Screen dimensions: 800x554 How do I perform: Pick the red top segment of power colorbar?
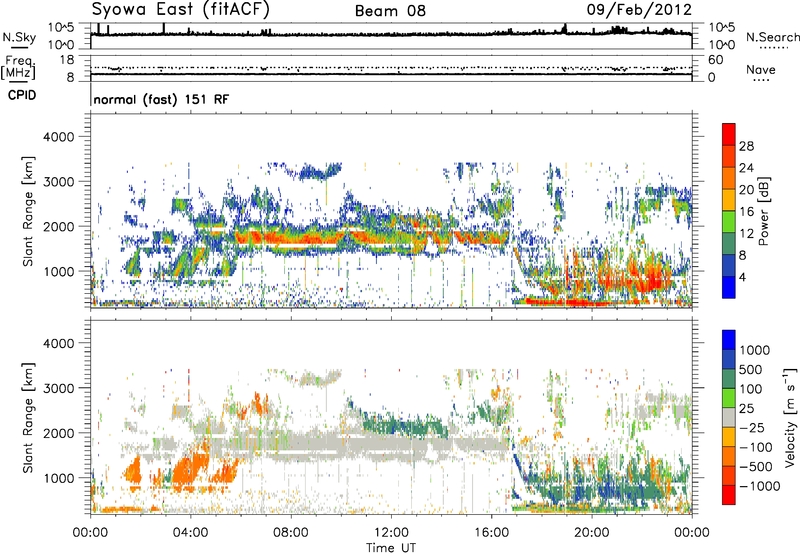click(729, 134)
